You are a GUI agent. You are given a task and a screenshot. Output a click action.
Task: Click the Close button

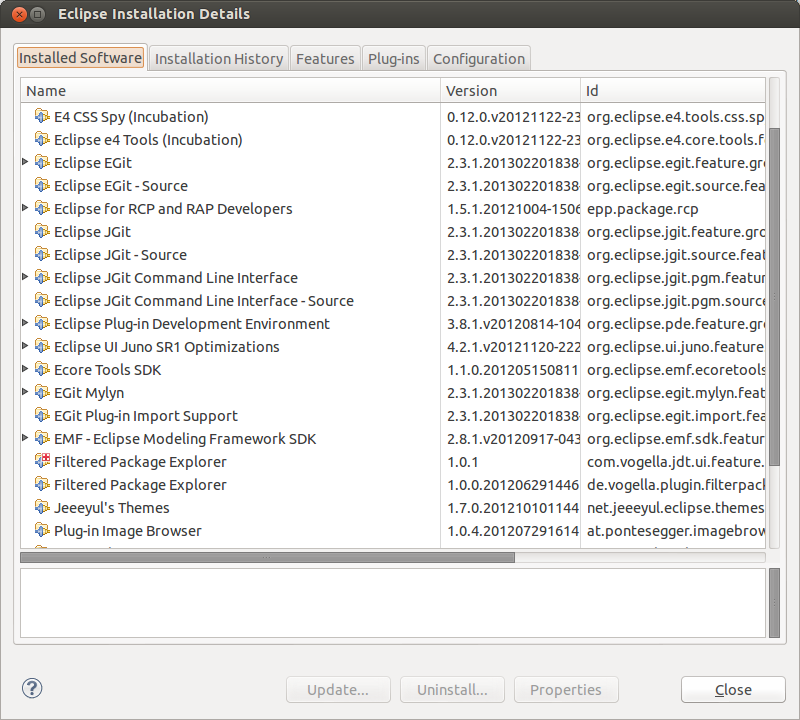tap(733, 689)
